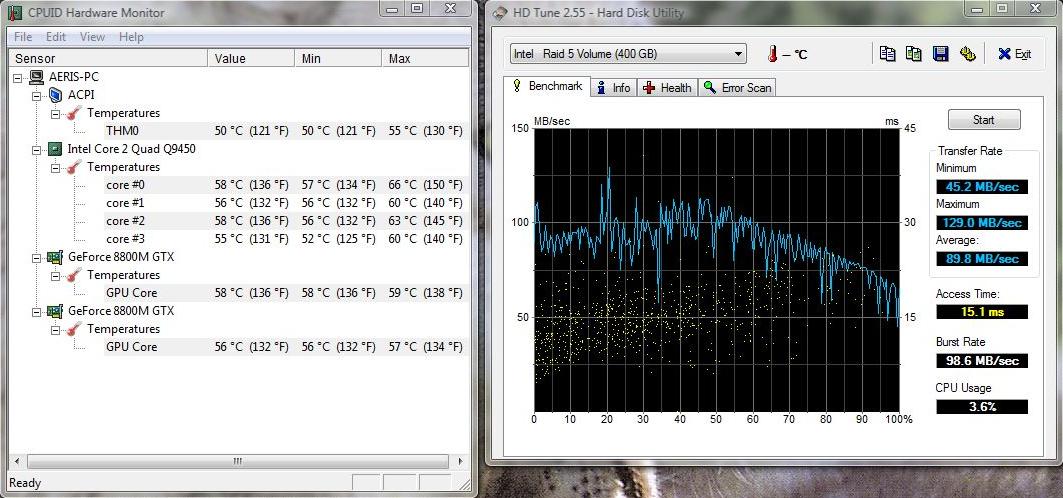The height and width of the screenshot is (498, 1063).
Task: Click thermometer icon under second GeForce 8800M GTX
Action: pyautogui.click(x=75, y=329)
